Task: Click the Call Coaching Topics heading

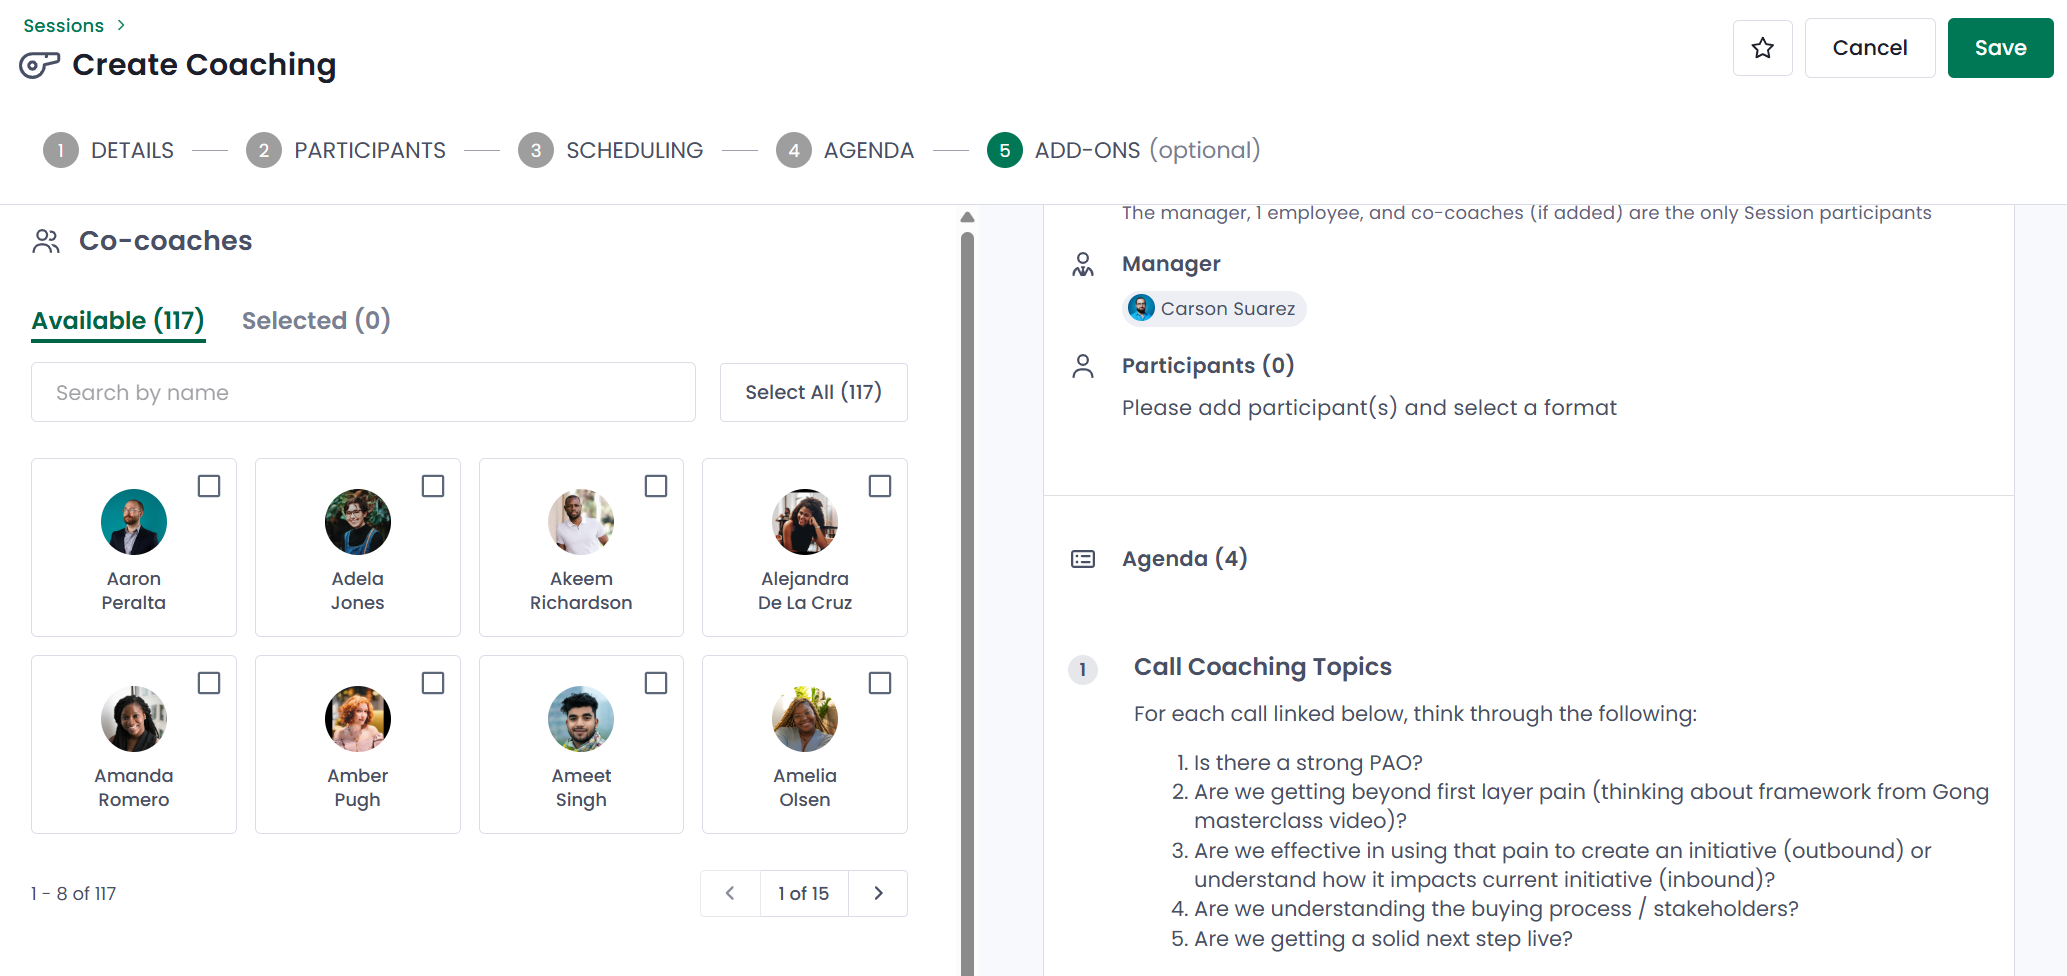Action: click(1262, 667)
